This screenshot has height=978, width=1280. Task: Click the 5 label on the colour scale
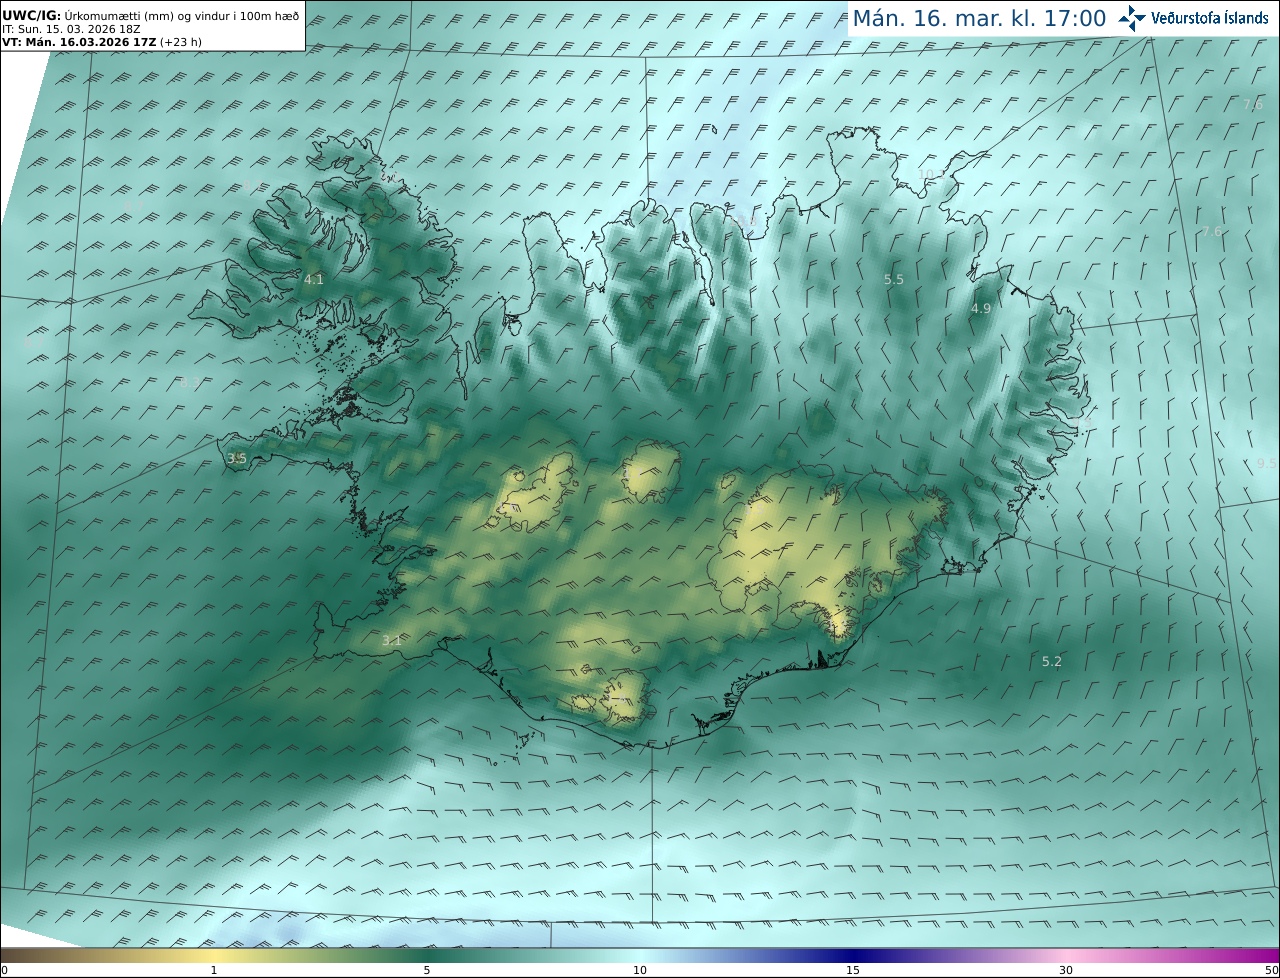coord(427,970)
